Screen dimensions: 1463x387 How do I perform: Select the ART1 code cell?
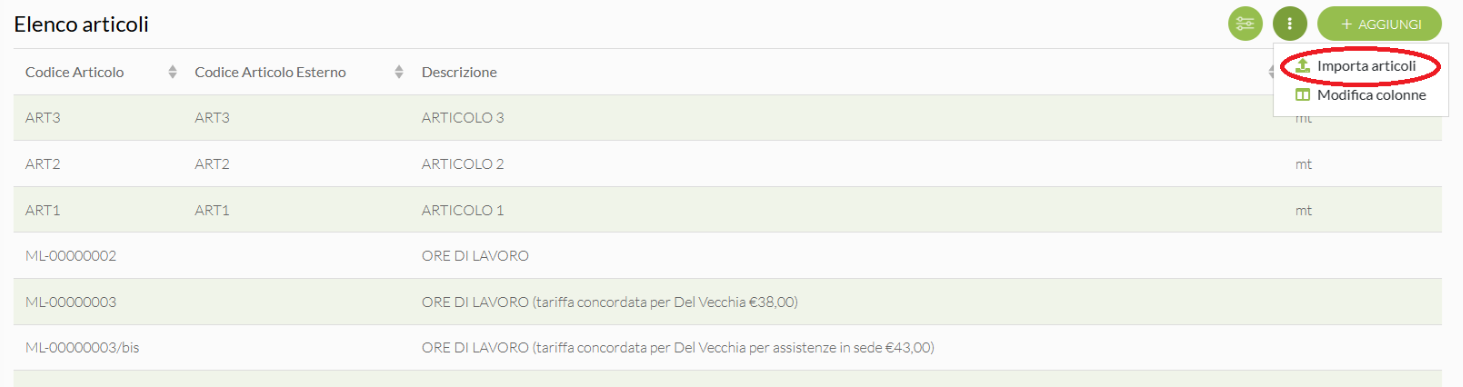43,210
